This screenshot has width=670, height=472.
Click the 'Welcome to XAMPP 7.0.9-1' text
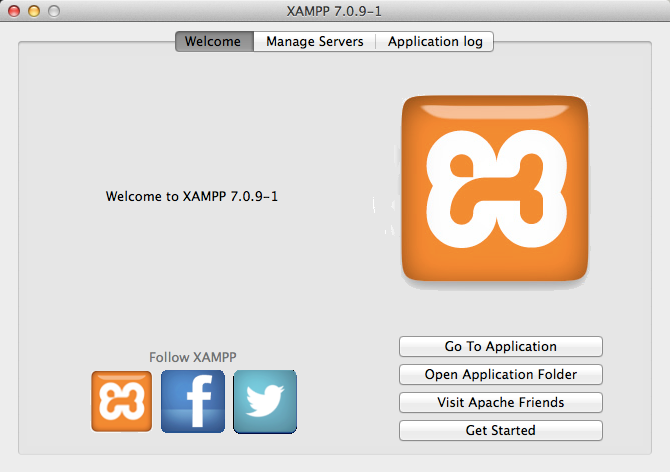pyautogui.click(x=192, y=196)
